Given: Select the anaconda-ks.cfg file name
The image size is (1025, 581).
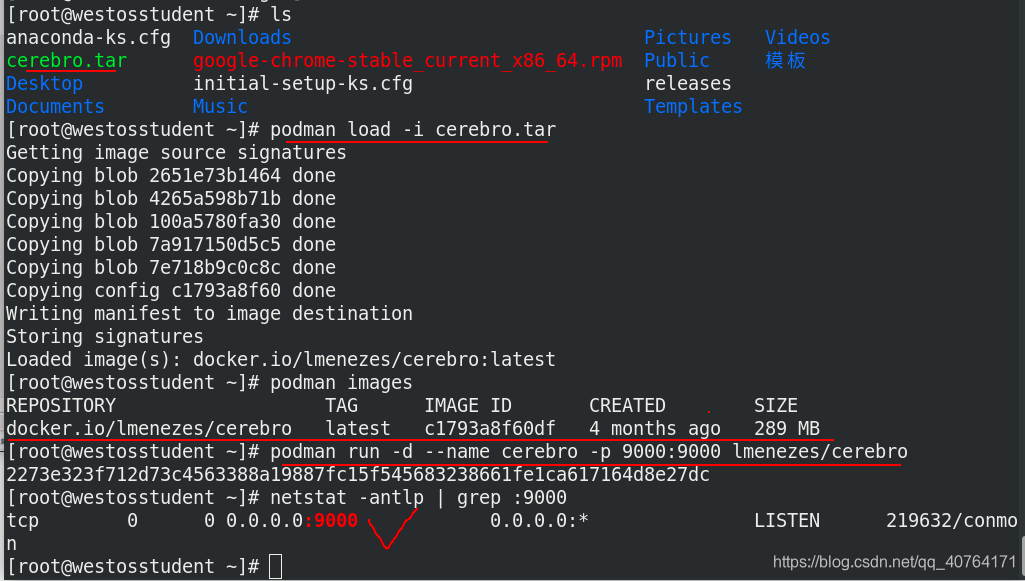Looking at the screenshot, I should 88,38.
